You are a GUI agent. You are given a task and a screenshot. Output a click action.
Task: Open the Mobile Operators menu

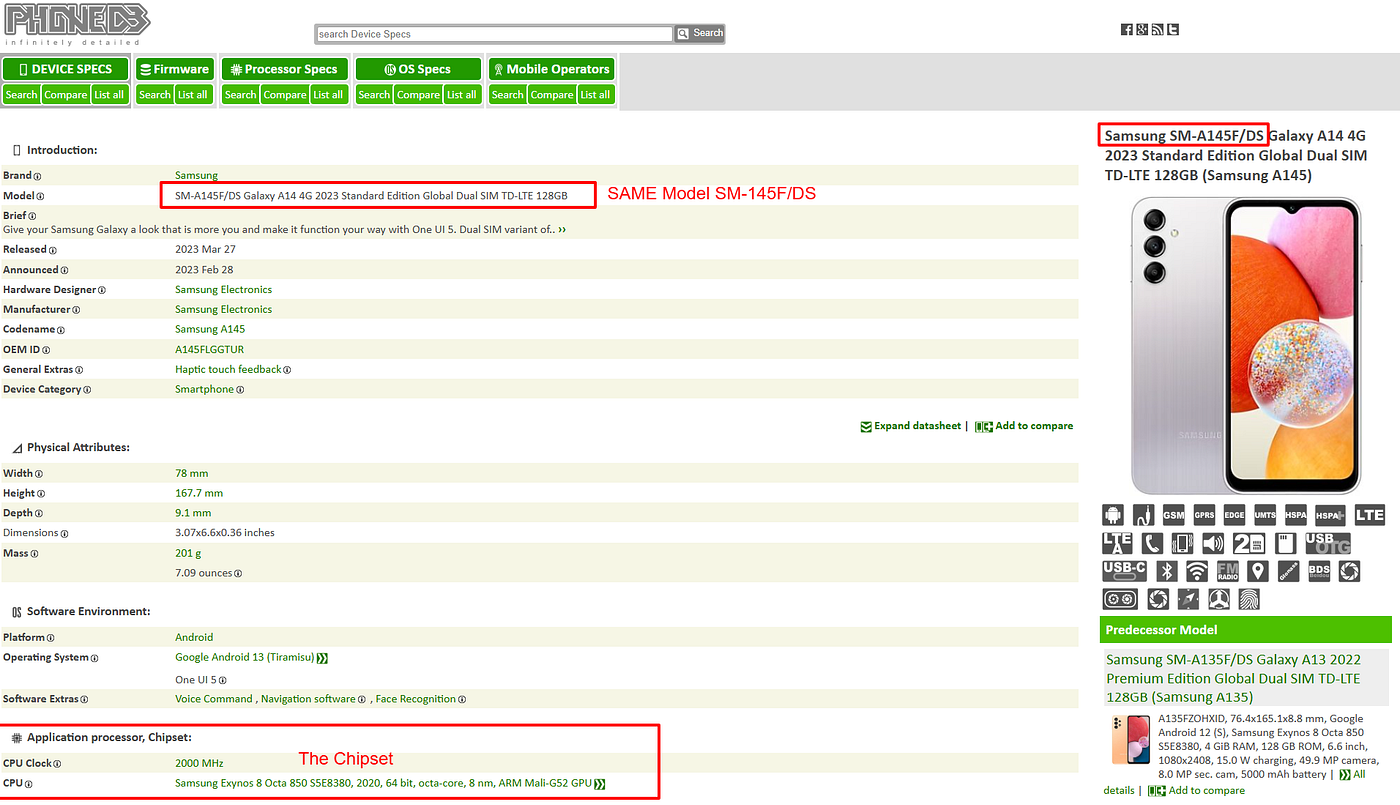tap(551, 69)
